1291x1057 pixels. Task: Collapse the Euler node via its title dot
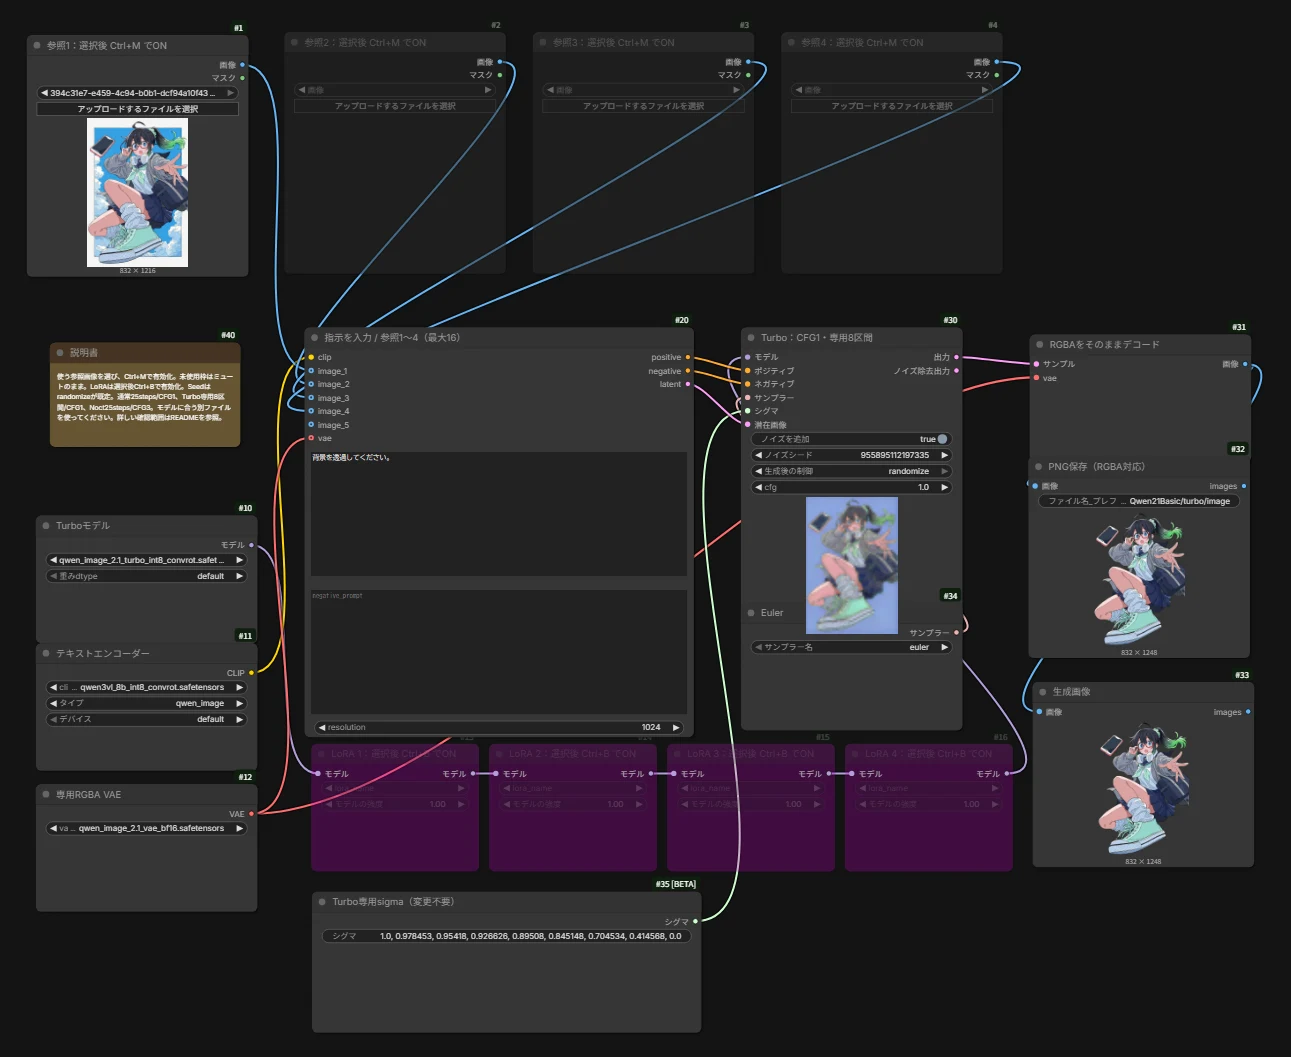[751, 613]
